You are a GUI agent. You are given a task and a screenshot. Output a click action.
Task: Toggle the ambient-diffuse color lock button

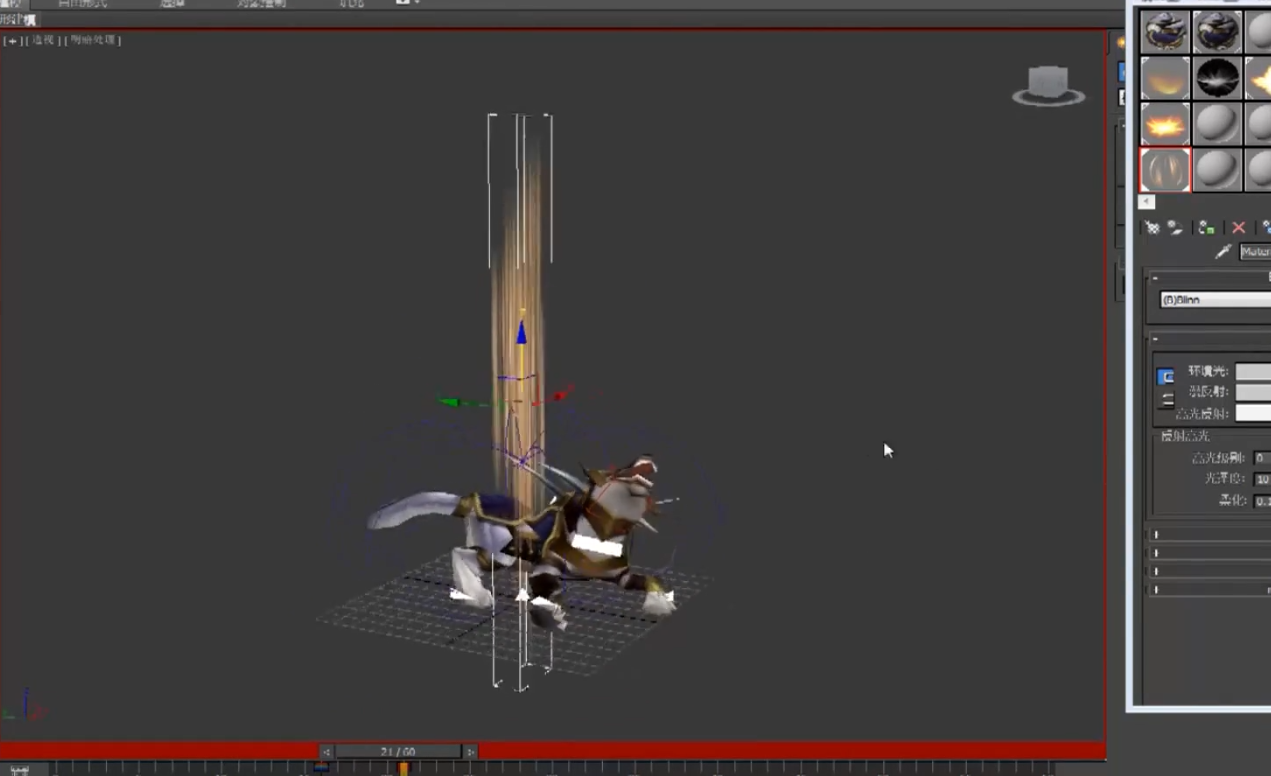[x=1166, y=377]
